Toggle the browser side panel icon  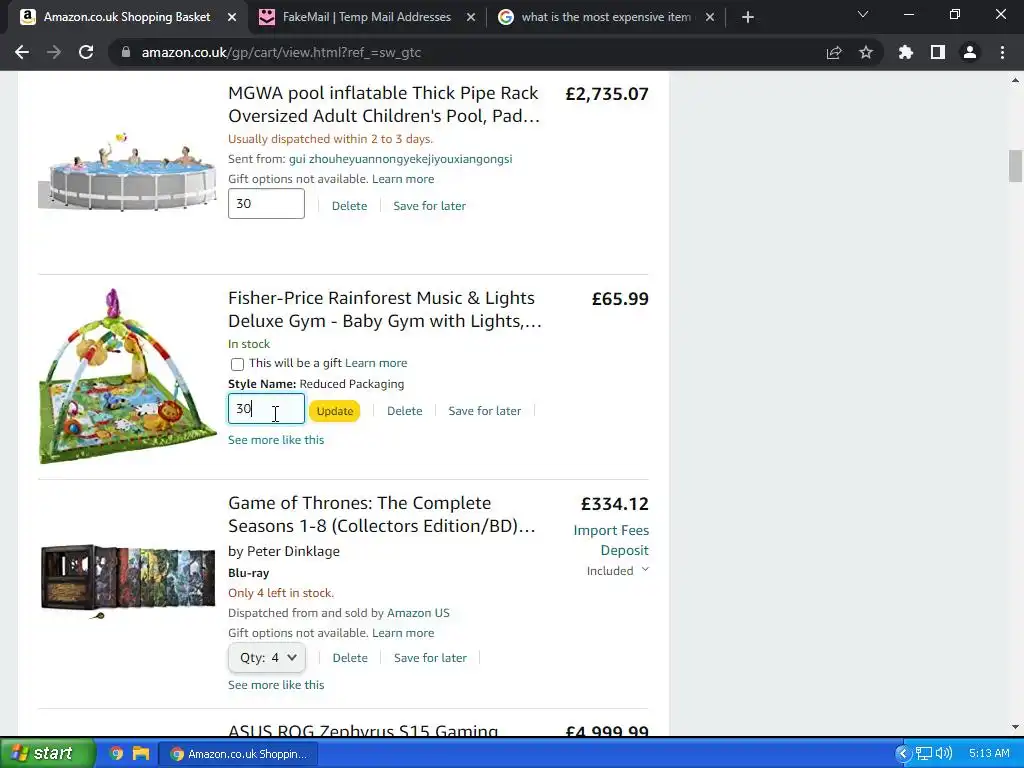(x=938, y=52)
